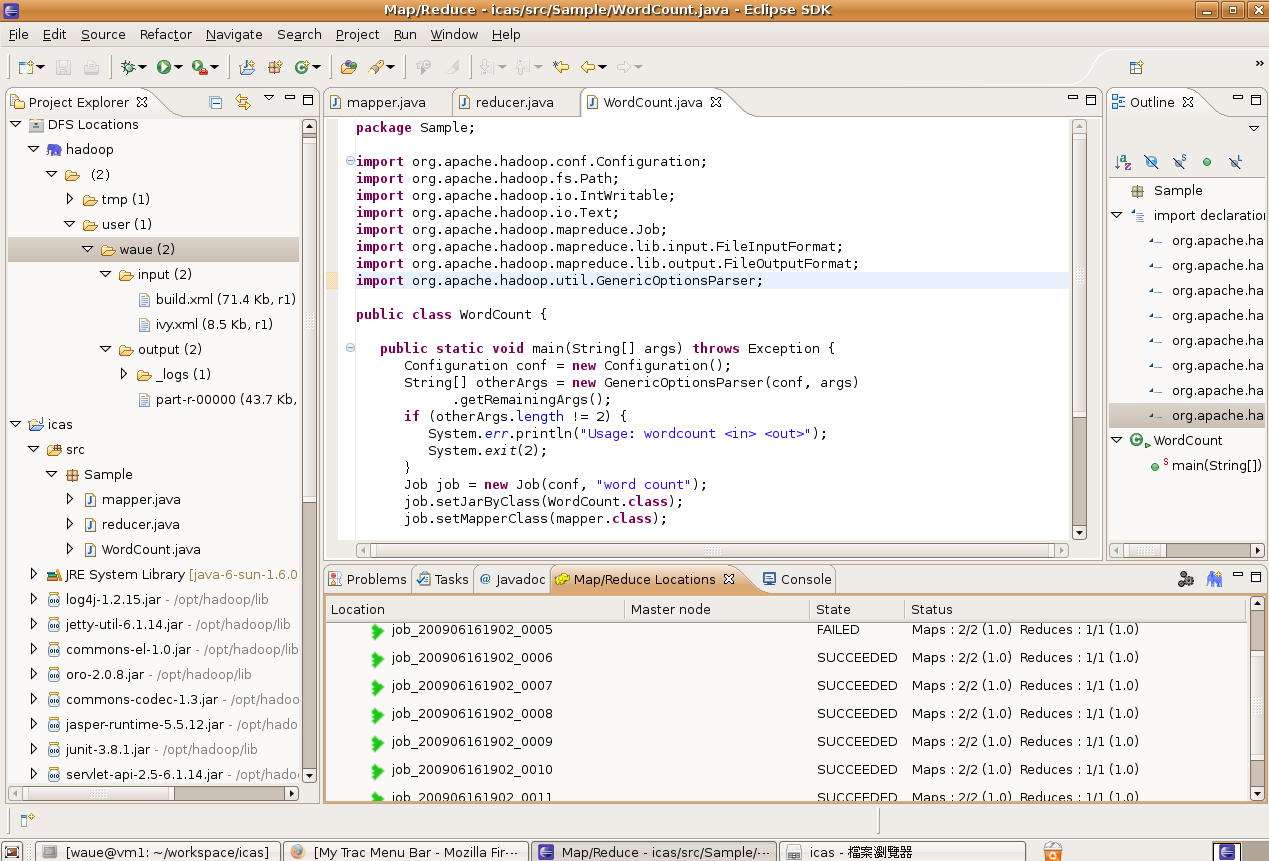1269x861 pixels.
Task: Click the Back navigation arrow icon
Action: tap(588, 67)
